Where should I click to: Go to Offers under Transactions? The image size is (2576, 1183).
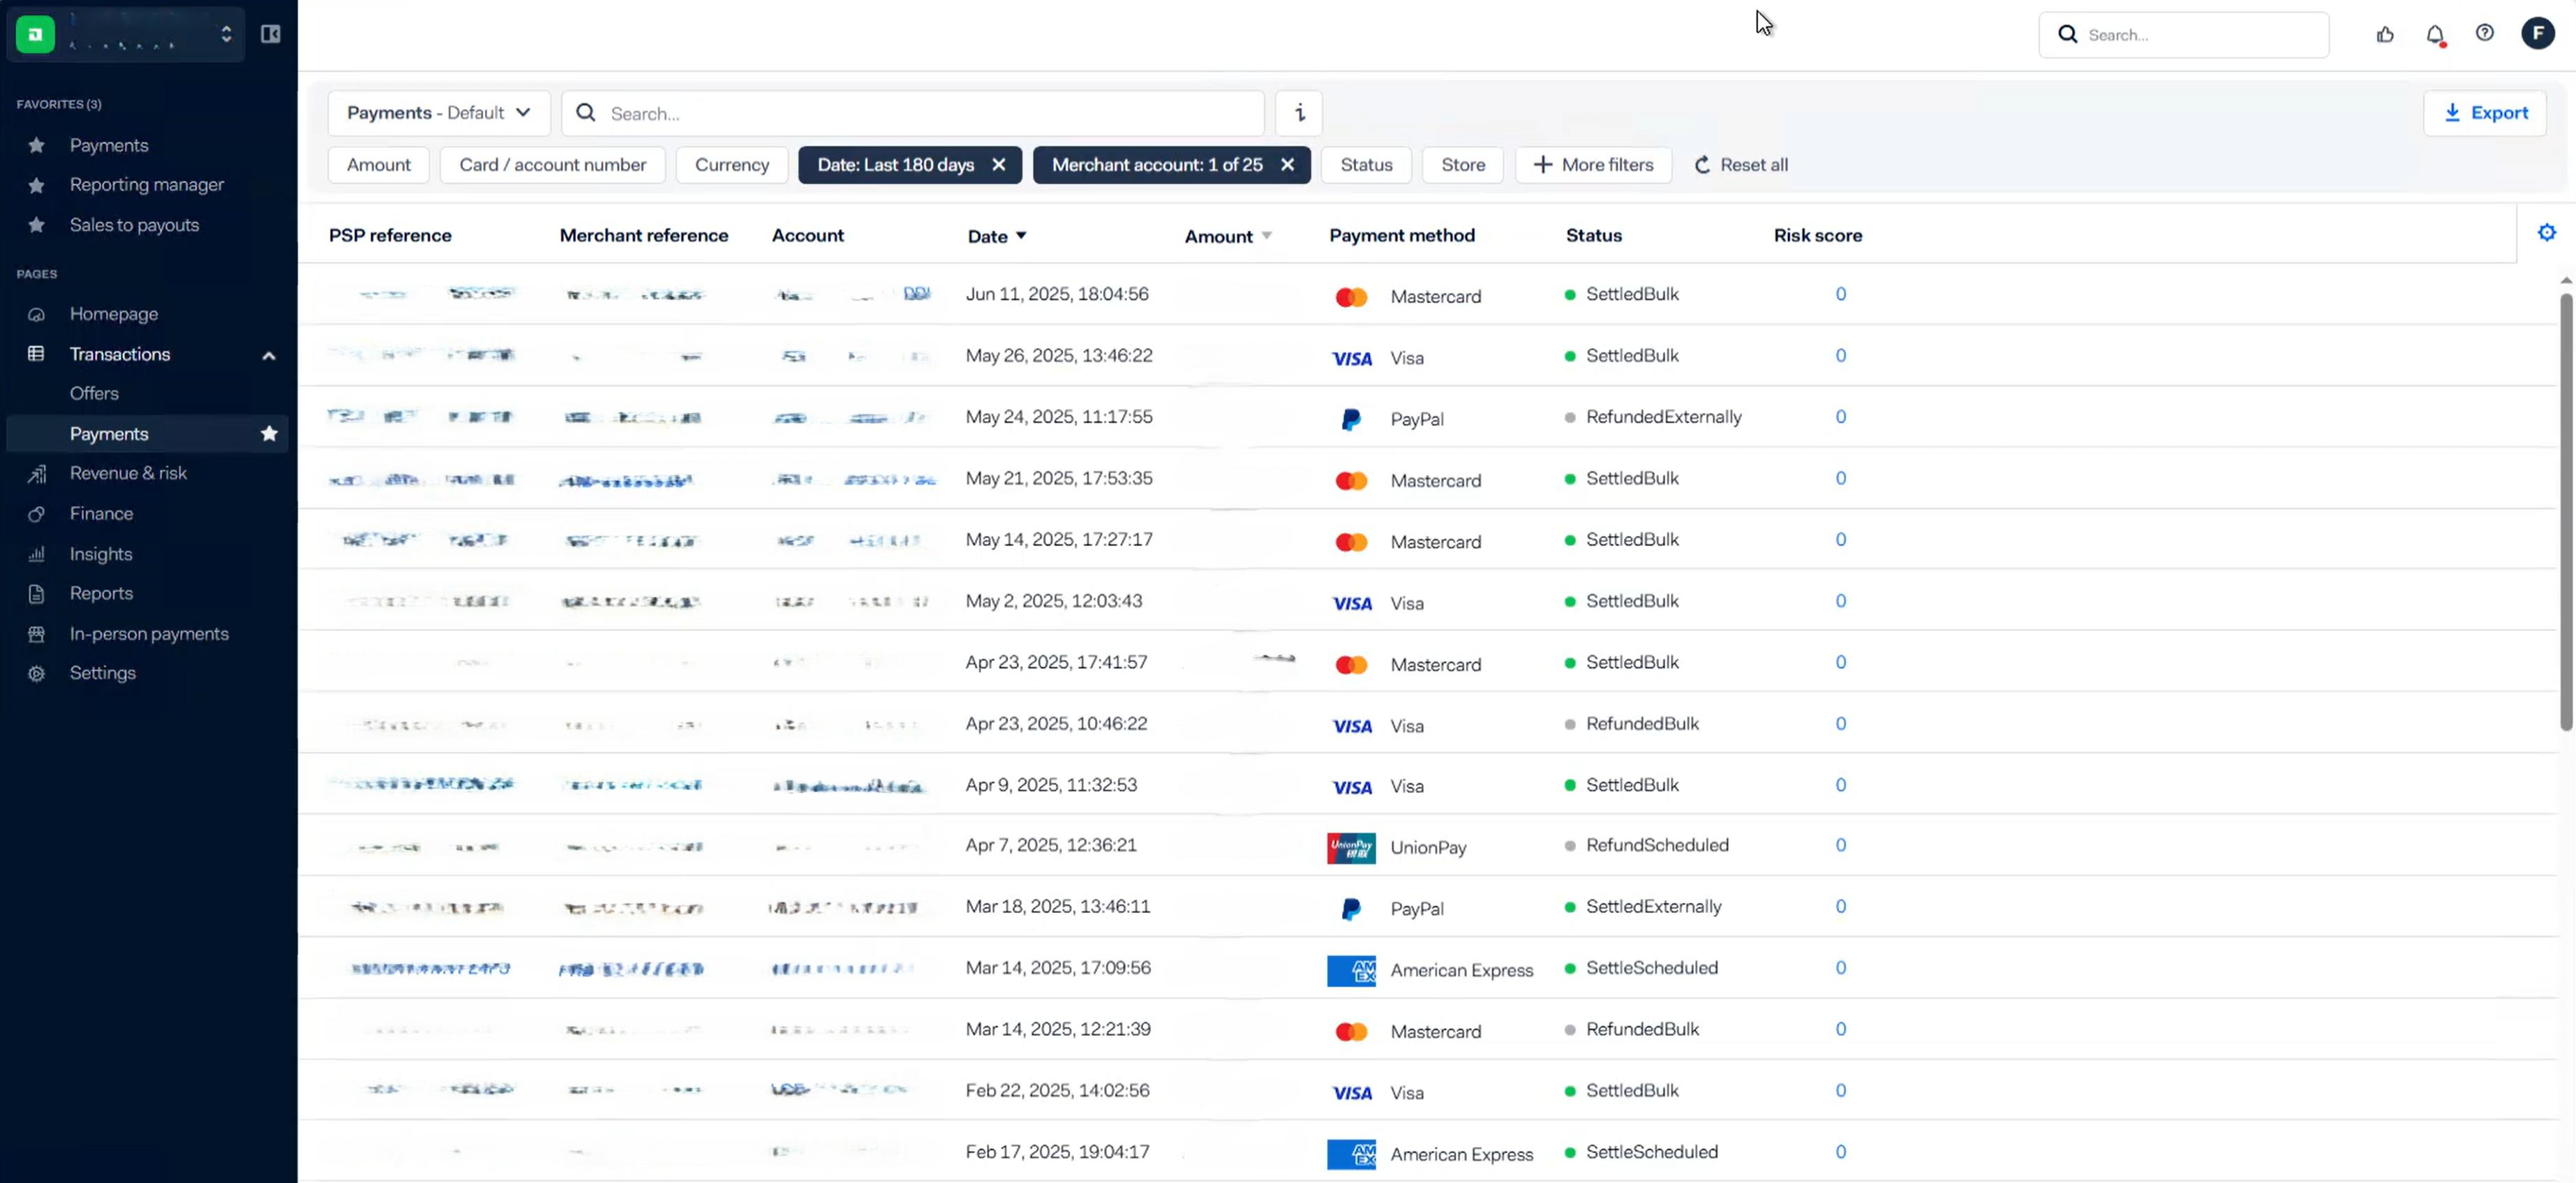click(94, 393)
